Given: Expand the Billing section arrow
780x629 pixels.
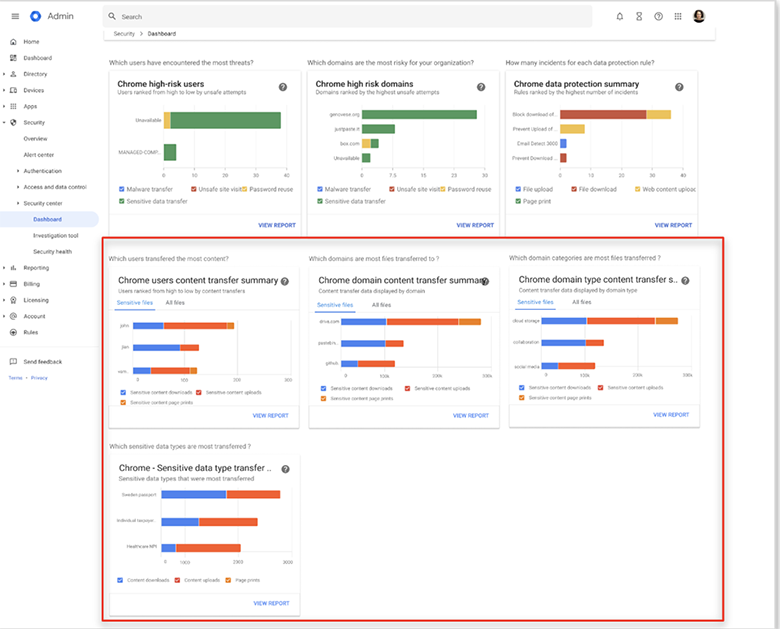Looking at the screenshot, I should tap(4, 284).
